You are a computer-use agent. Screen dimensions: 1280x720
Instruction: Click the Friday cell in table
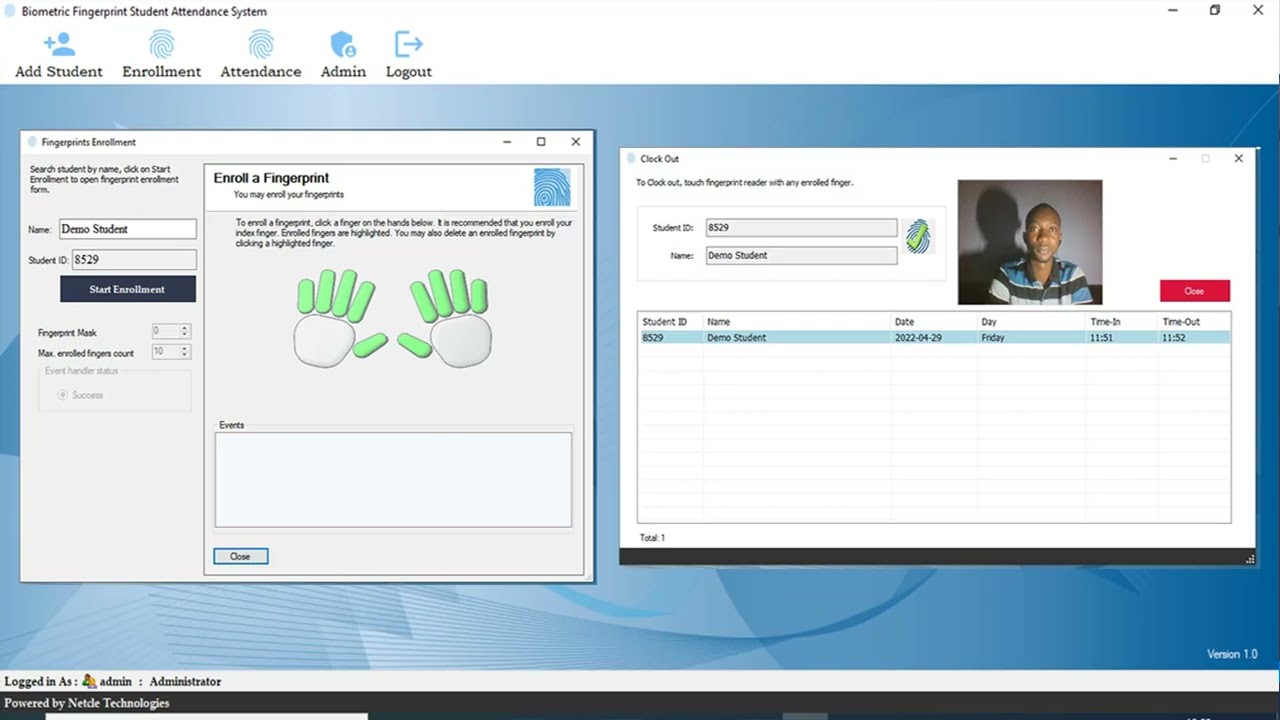tap(1032, 338)
